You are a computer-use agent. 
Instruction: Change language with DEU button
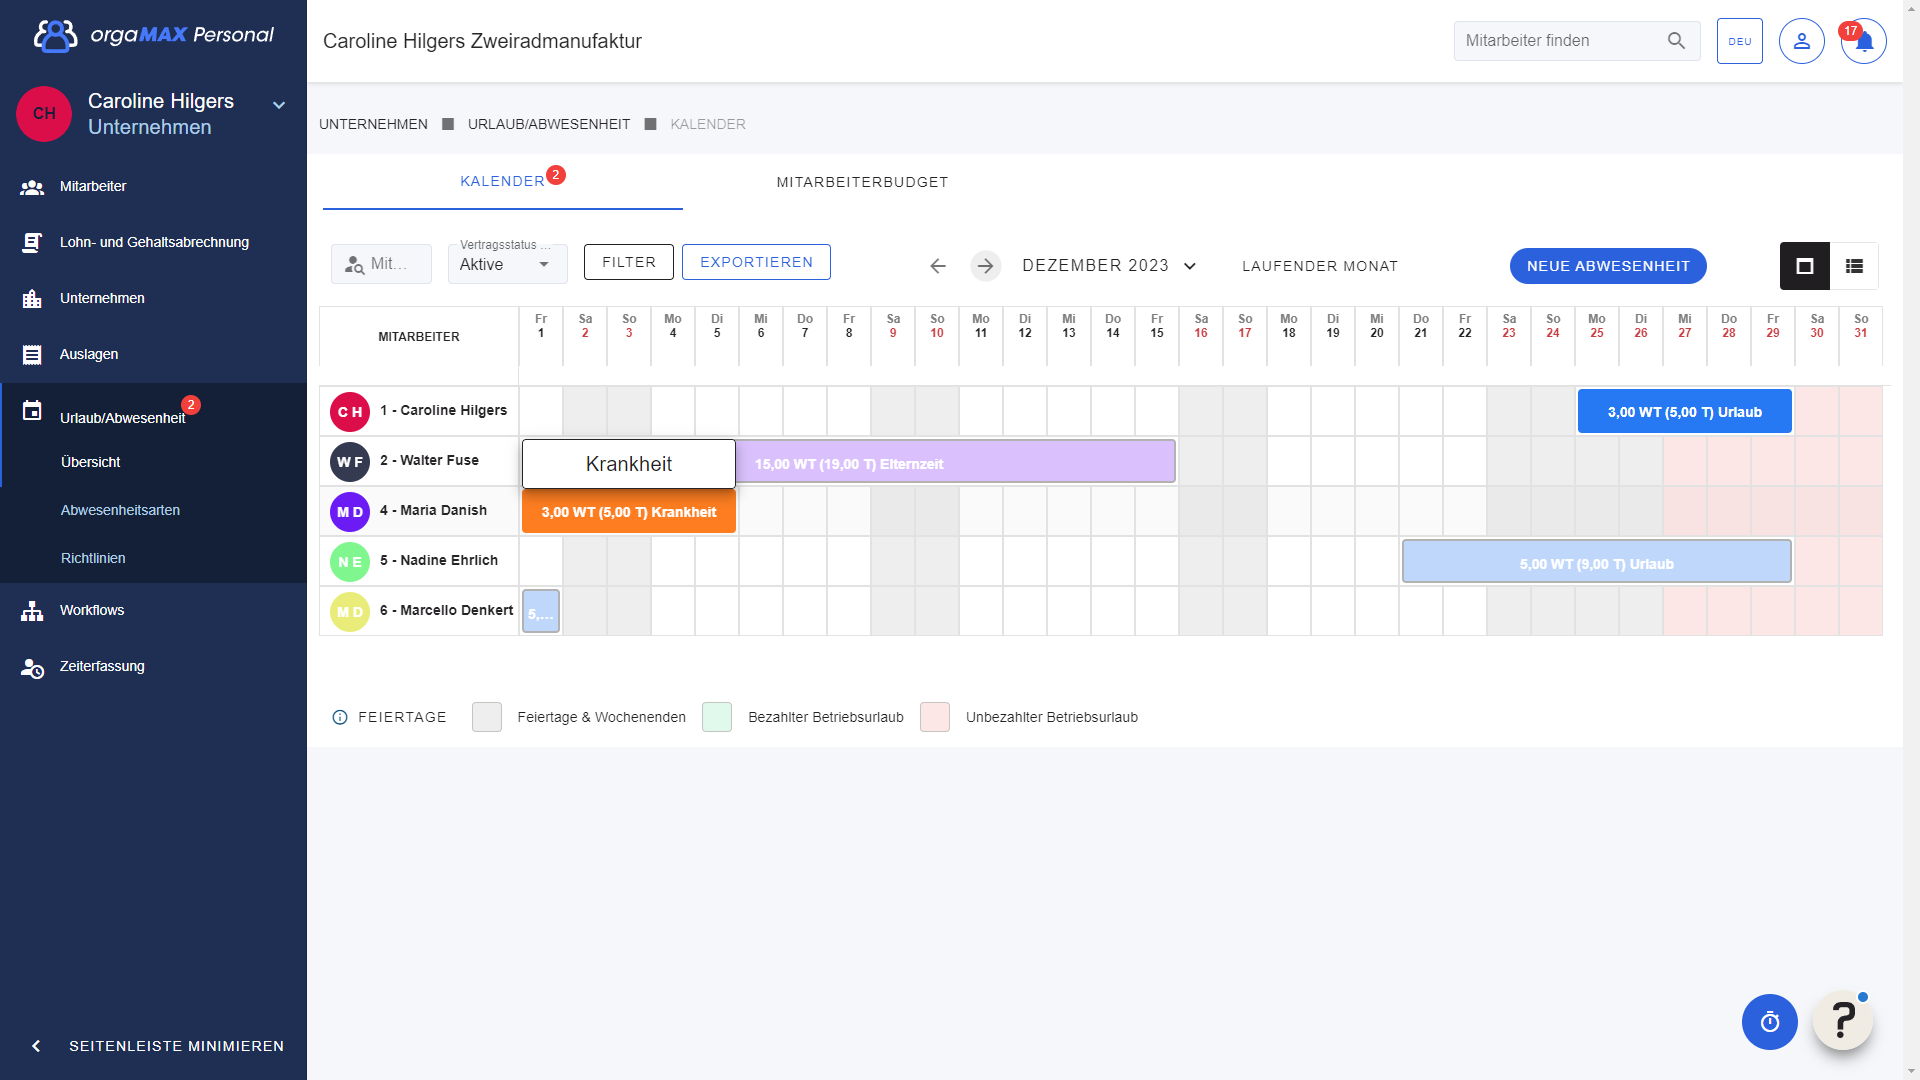click(1739, 42)
